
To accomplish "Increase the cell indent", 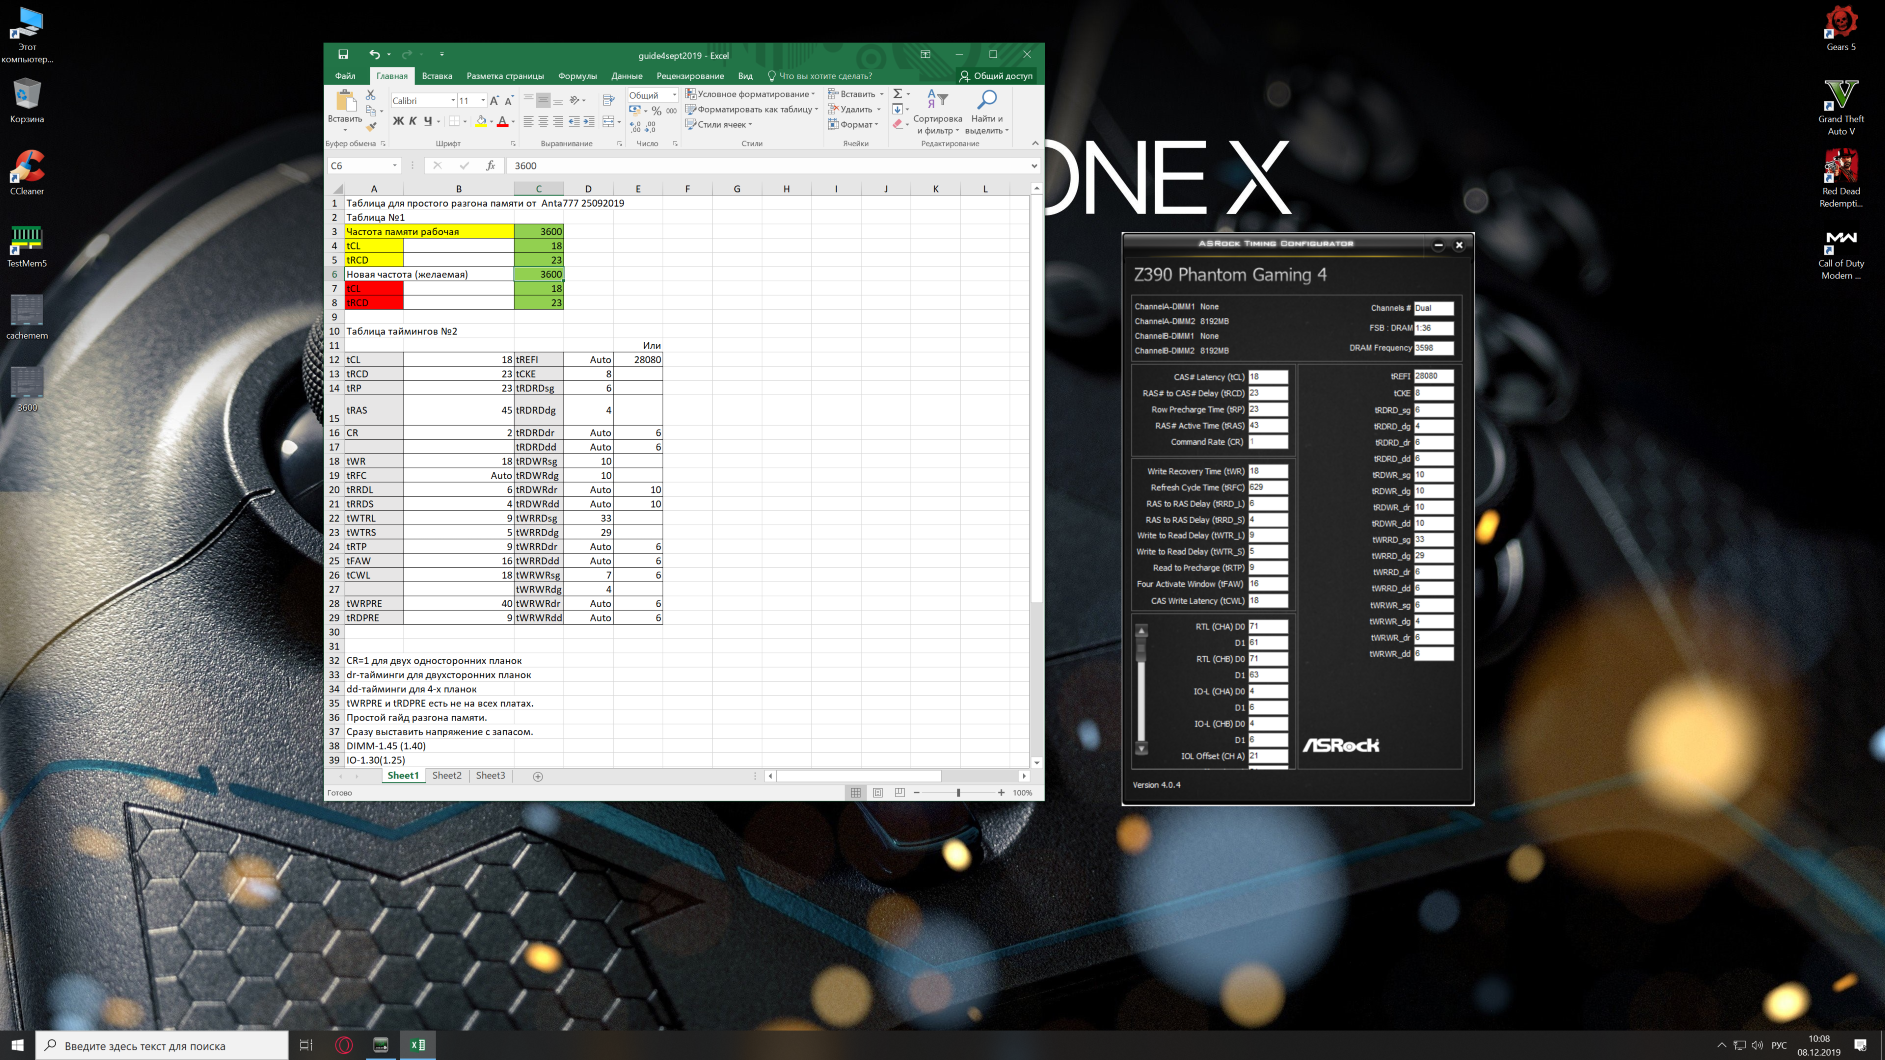I will click(589, 122).
